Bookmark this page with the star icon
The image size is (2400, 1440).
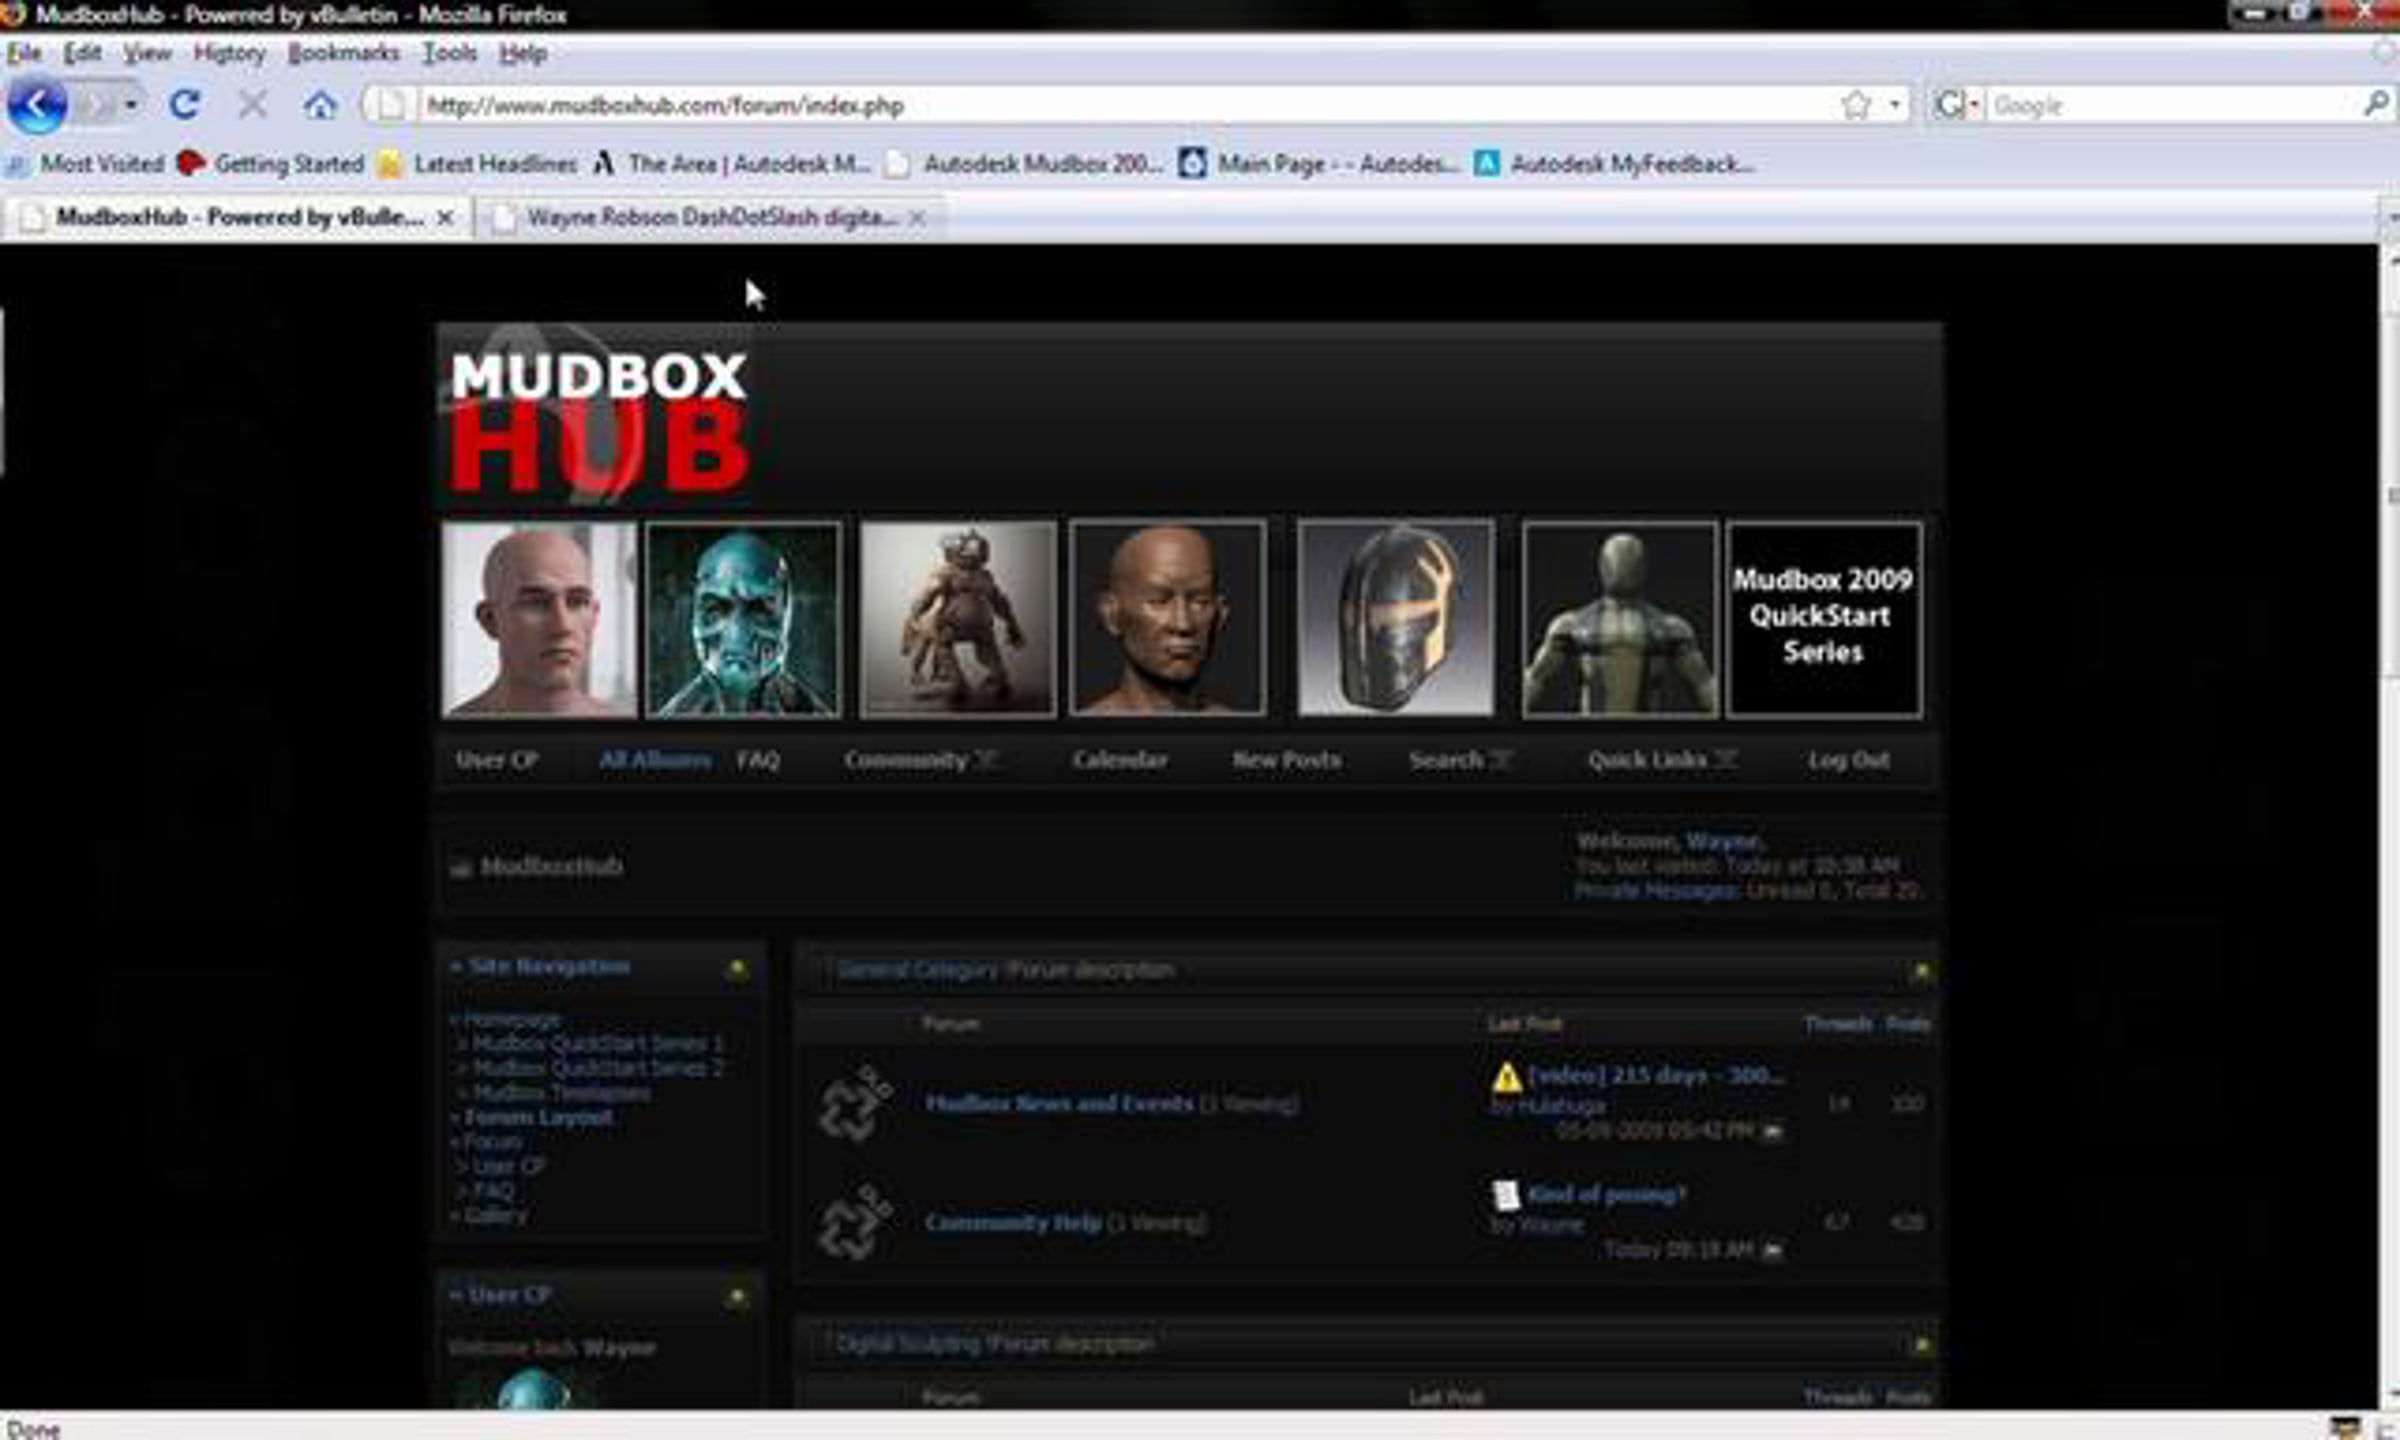[1855, 105]
